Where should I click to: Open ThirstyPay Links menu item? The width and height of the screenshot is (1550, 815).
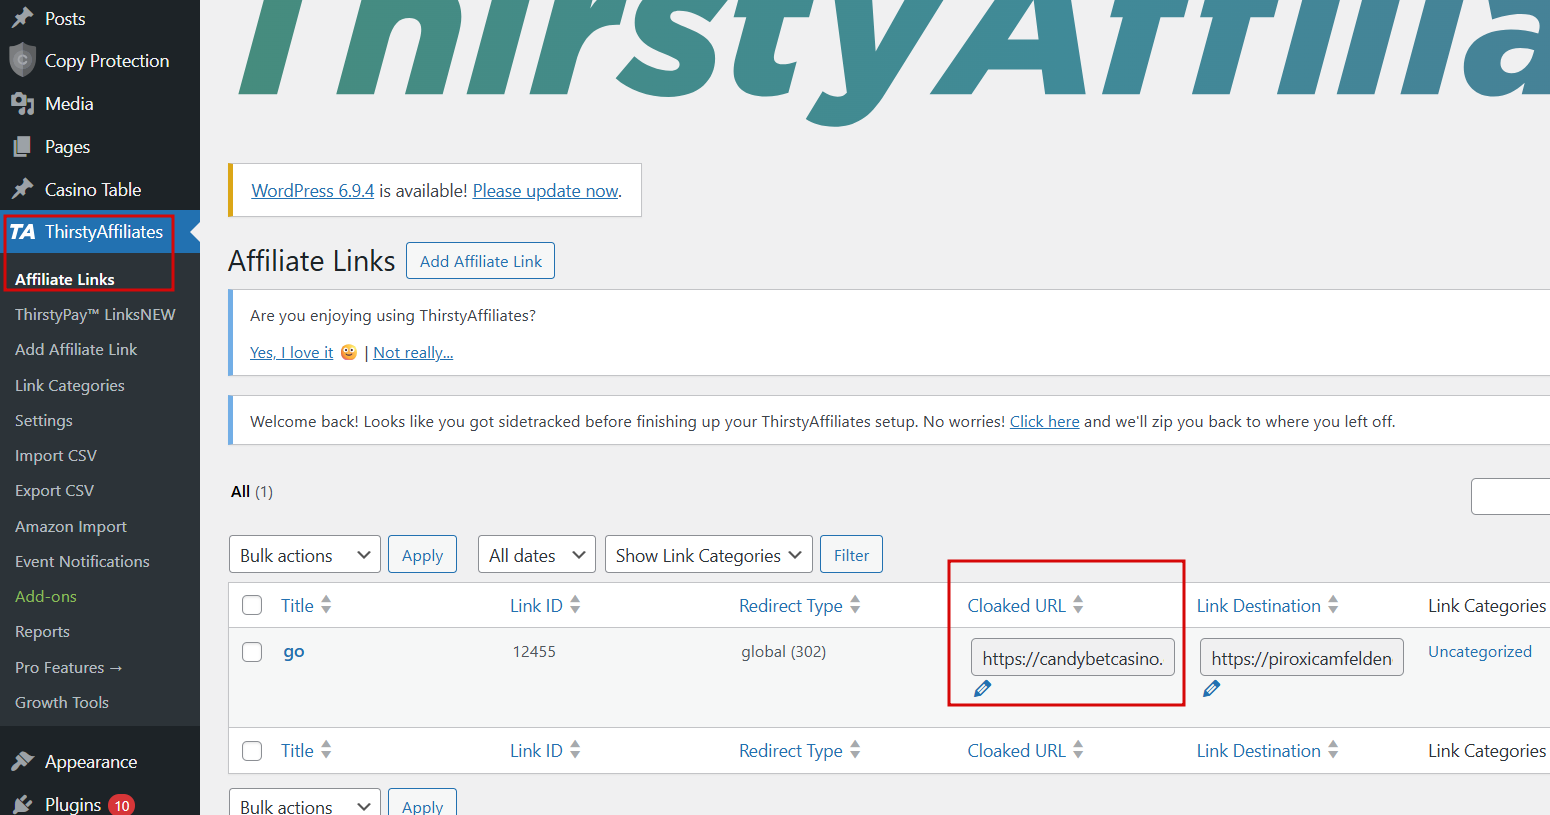95,314
